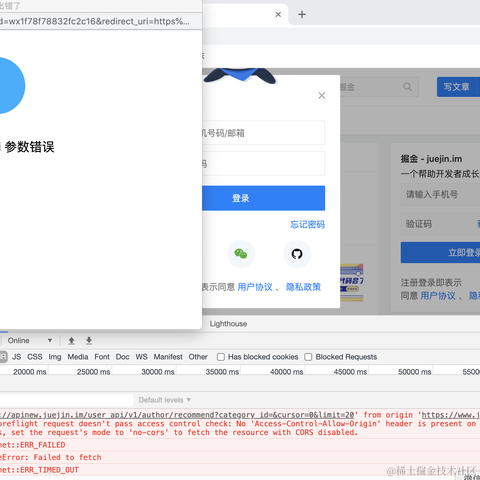Screen dimensions: 480x480
Task: Filter network requests by Other
Action: tap(198, 357)
